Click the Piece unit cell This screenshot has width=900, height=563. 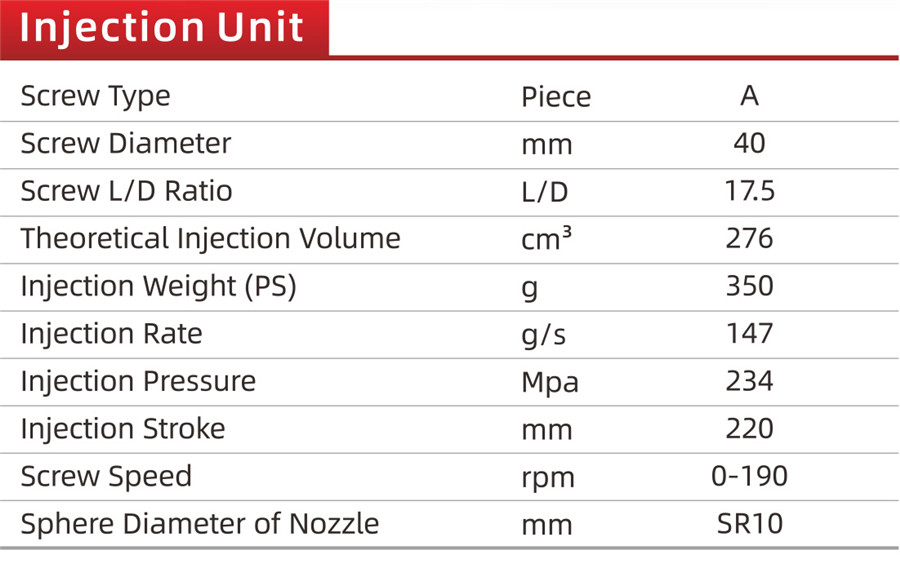tap(556, 97)
